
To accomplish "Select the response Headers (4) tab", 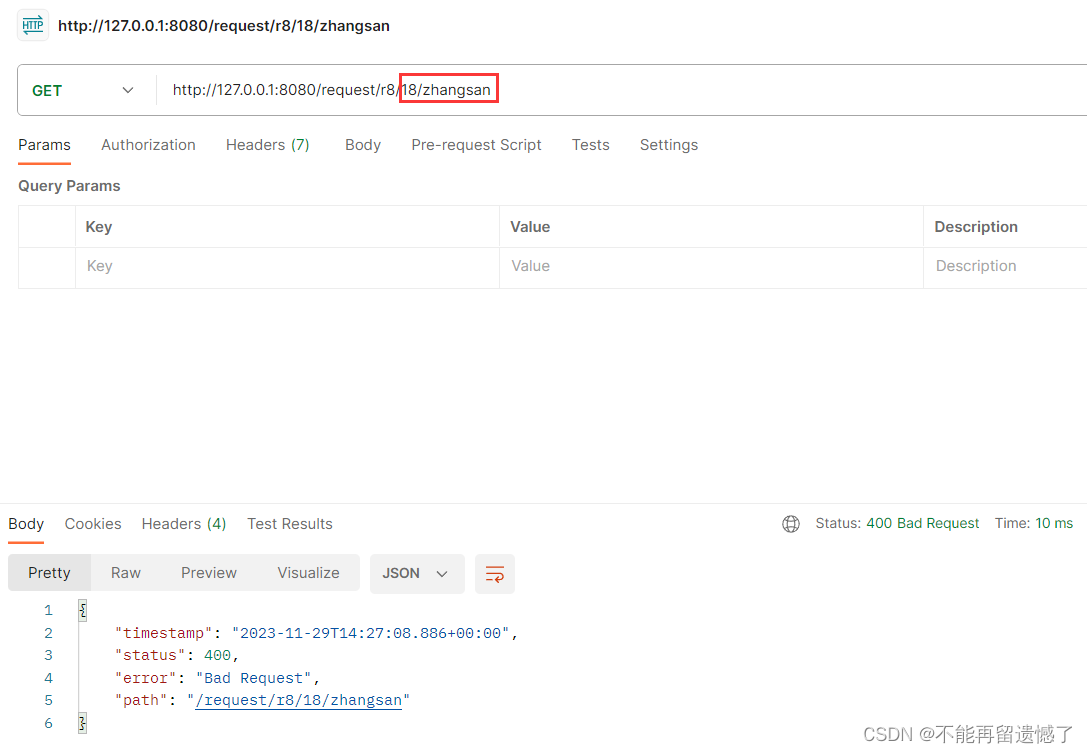I will [184, 524].
